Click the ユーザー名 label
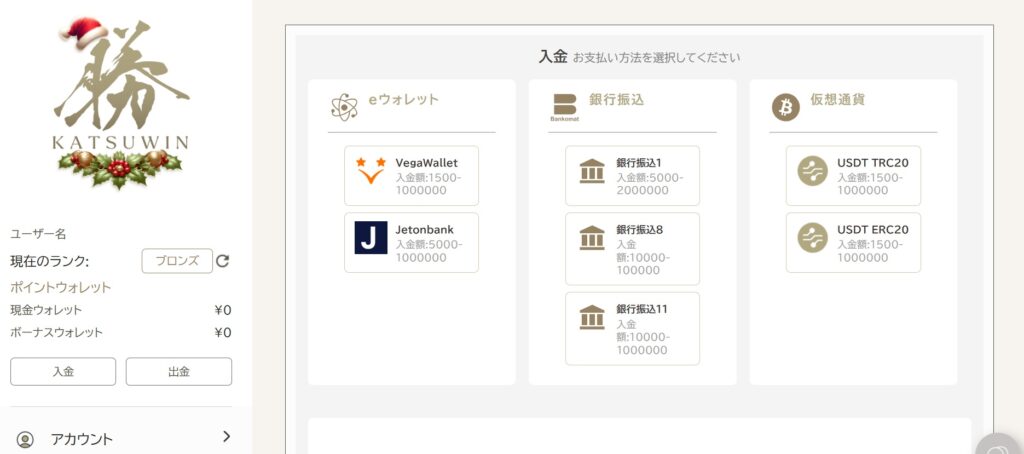Image resolution: width=1024 pixels, height=454 pixels. (39, 235)
